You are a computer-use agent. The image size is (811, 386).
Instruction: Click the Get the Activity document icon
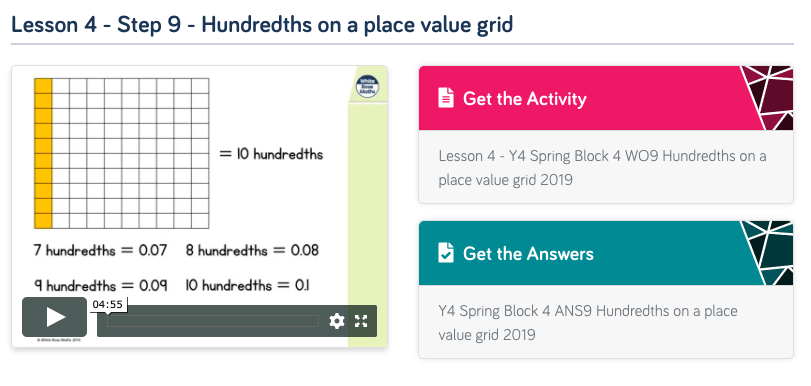coord(446,98)
